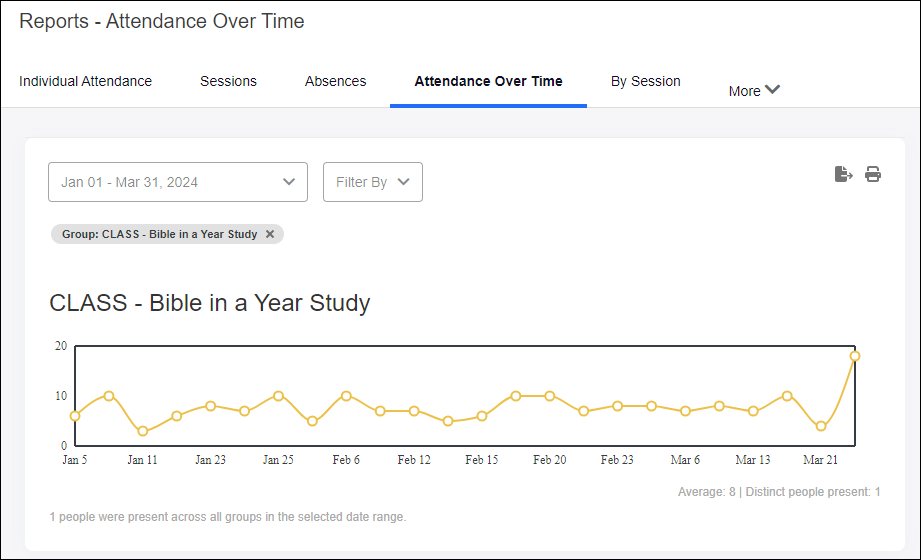Click the low data point above Jan 11
The image size is (921, 560).
(143, 431)
